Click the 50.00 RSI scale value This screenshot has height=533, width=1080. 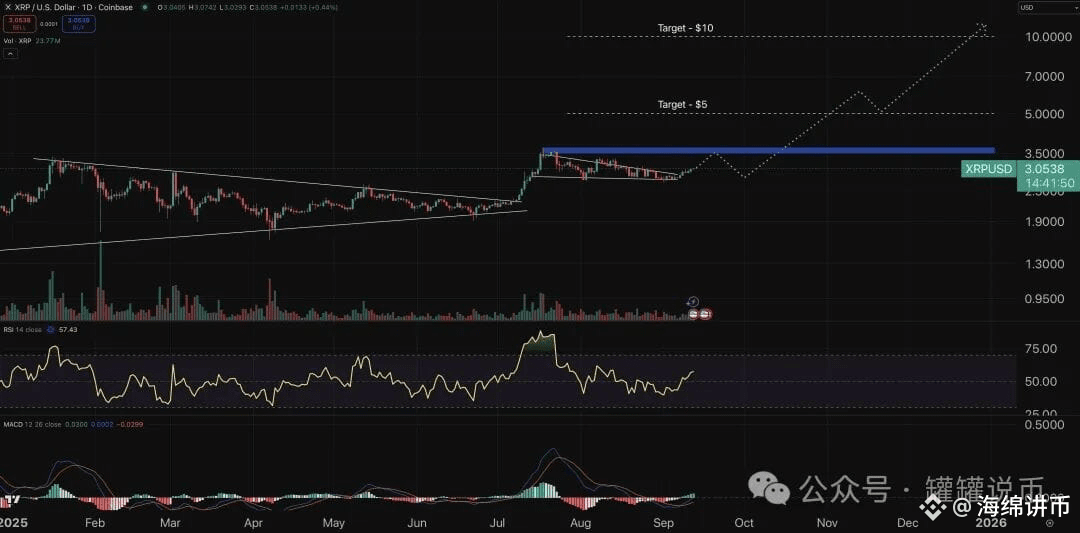click(1043, 382)
